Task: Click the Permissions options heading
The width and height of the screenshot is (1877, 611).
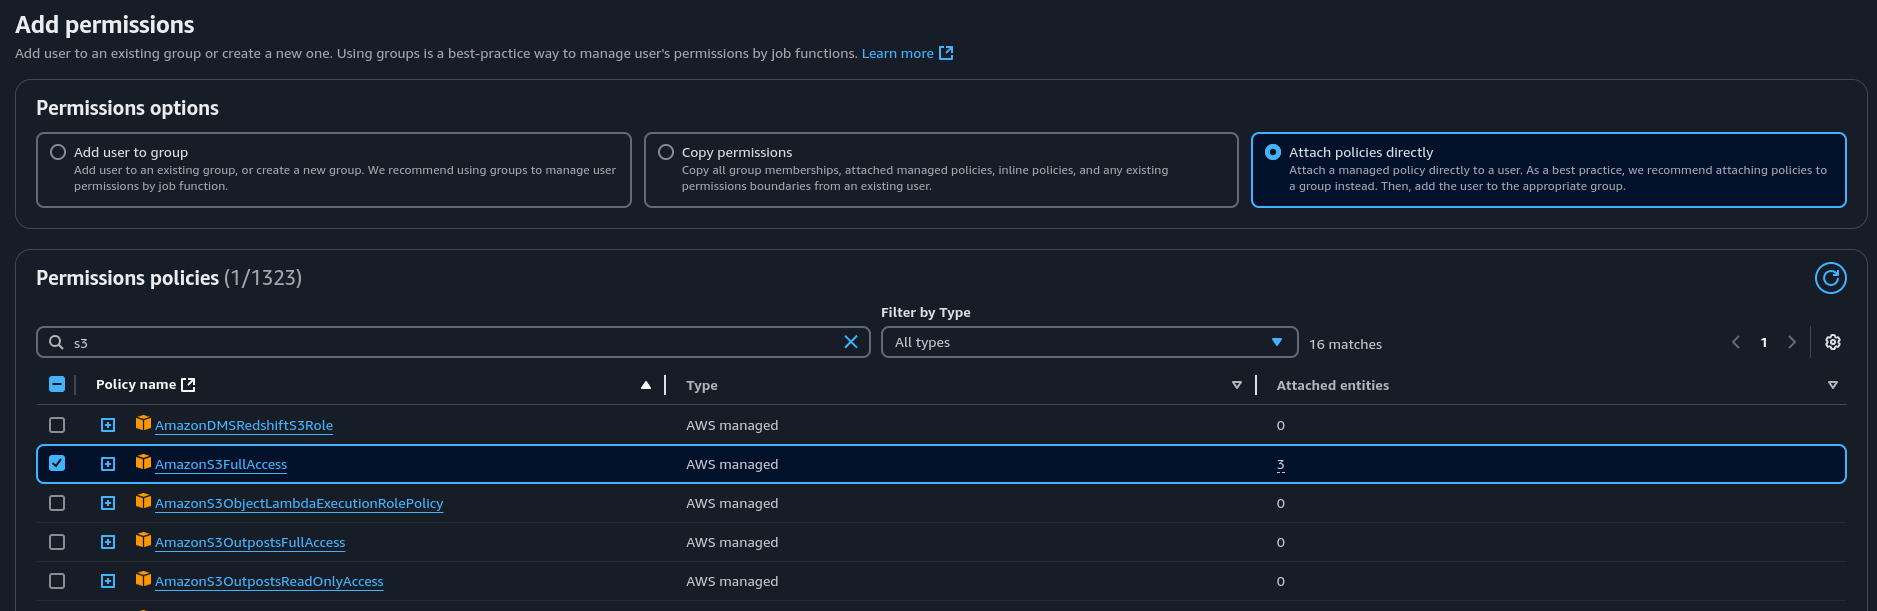Action: click(x=127, y=108)
